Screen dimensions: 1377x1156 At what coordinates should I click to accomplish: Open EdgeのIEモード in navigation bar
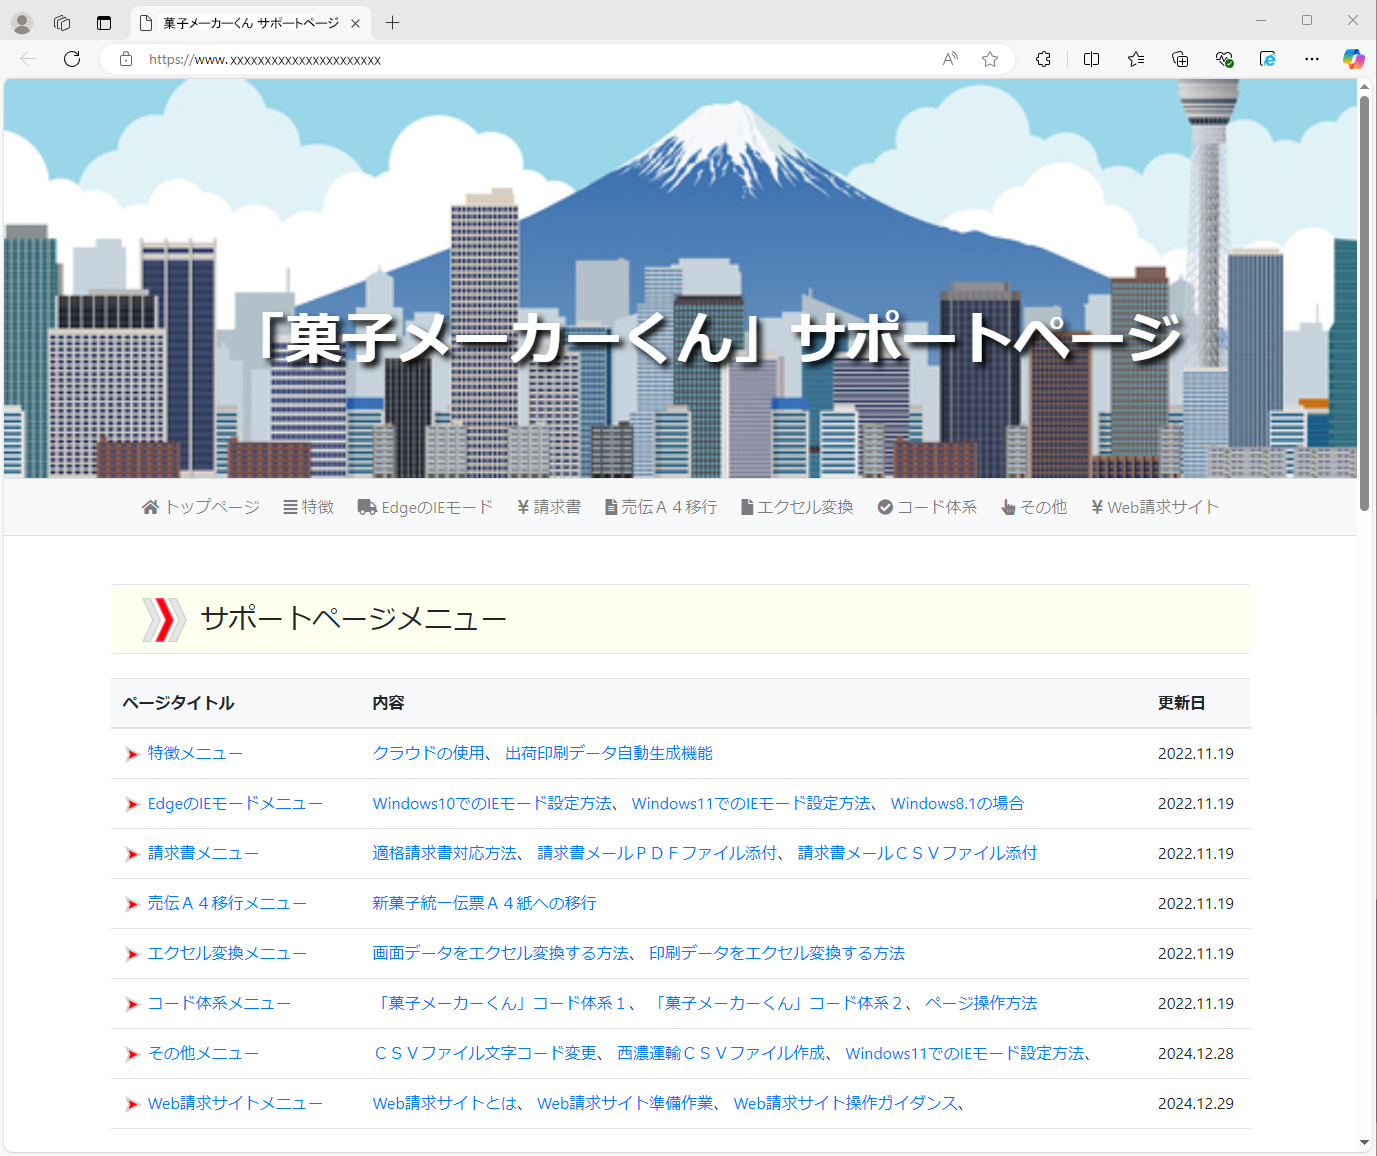[x=425, y=507]
